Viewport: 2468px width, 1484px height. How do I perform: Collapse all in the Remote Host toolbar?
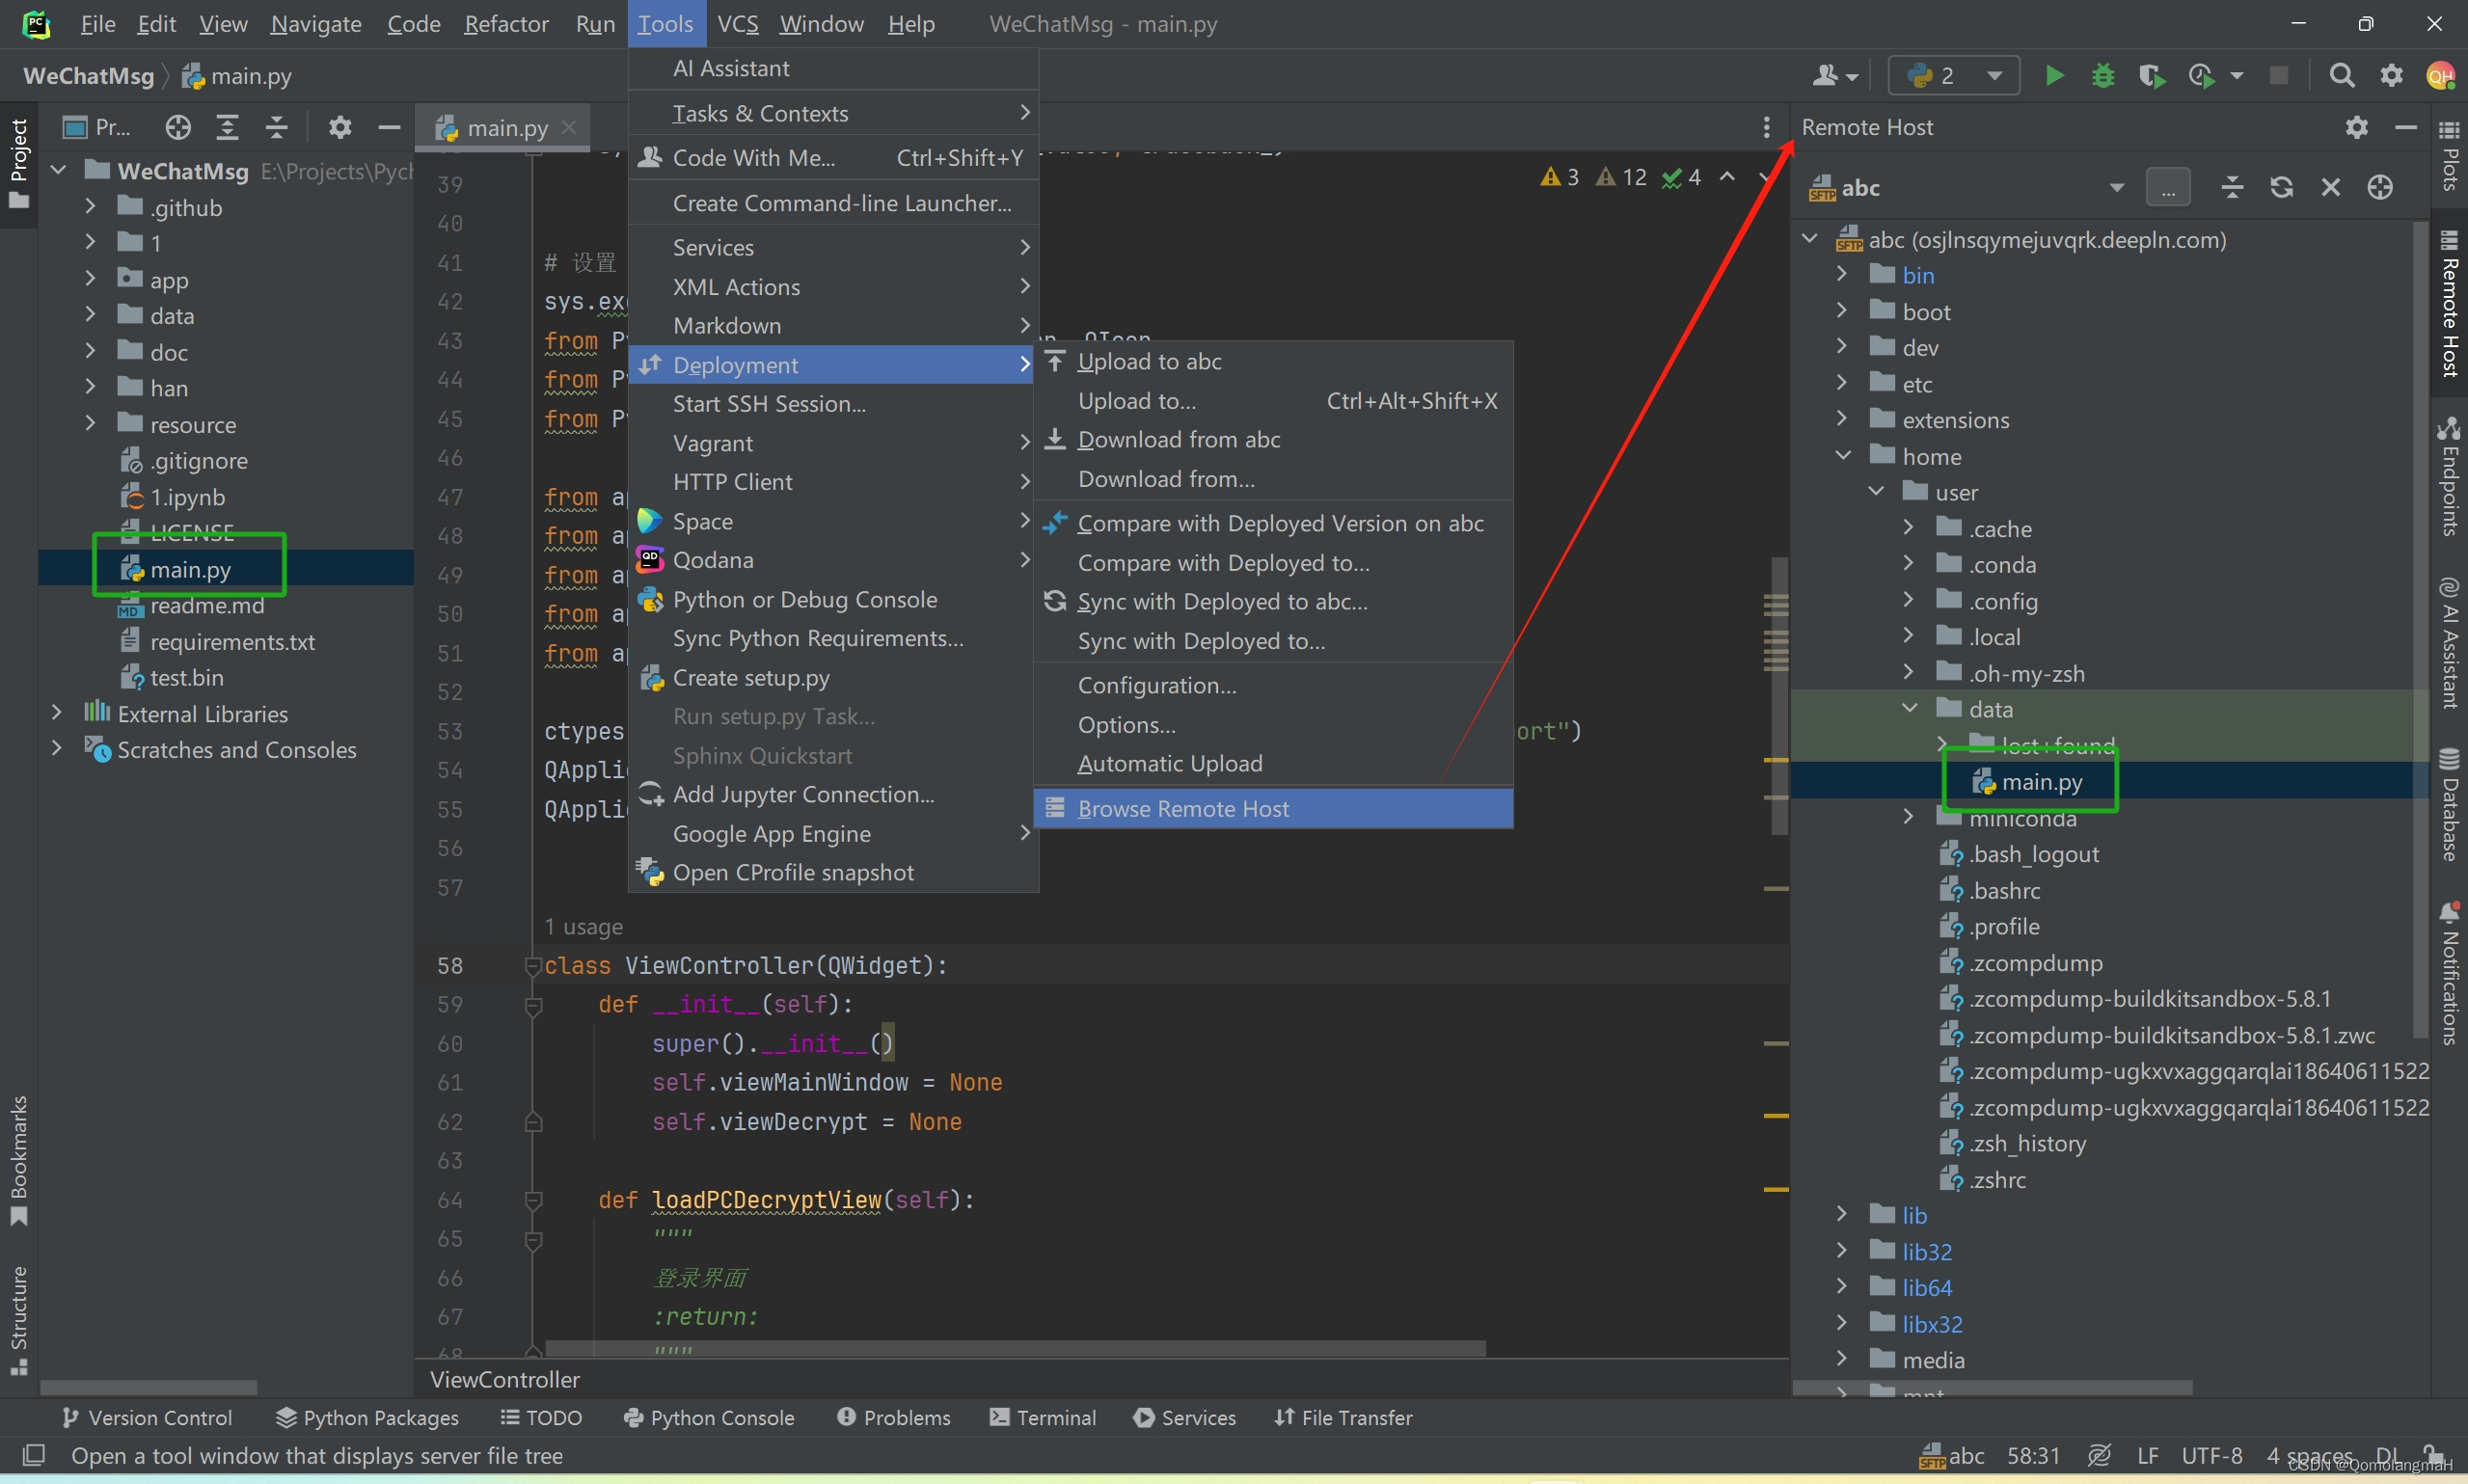pyautogui.click(x=2232, y=187)
